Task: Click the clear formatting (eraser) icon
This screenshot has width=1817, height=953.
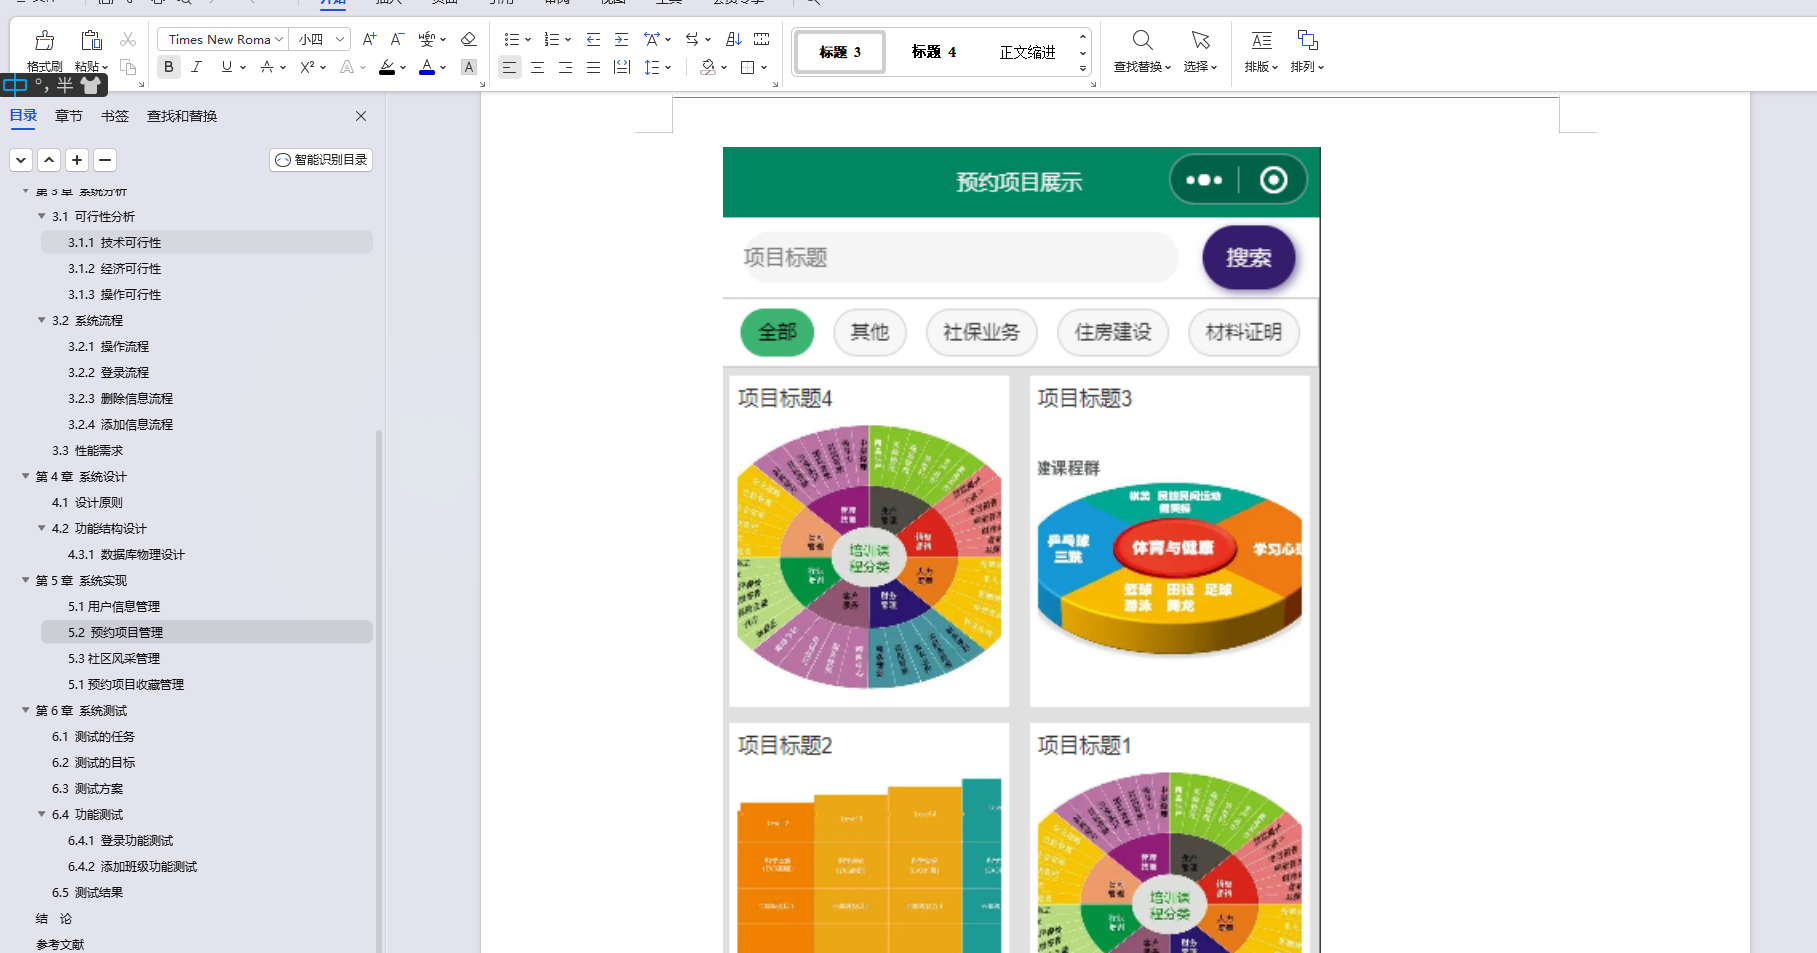Action: [x=468, y=38]
